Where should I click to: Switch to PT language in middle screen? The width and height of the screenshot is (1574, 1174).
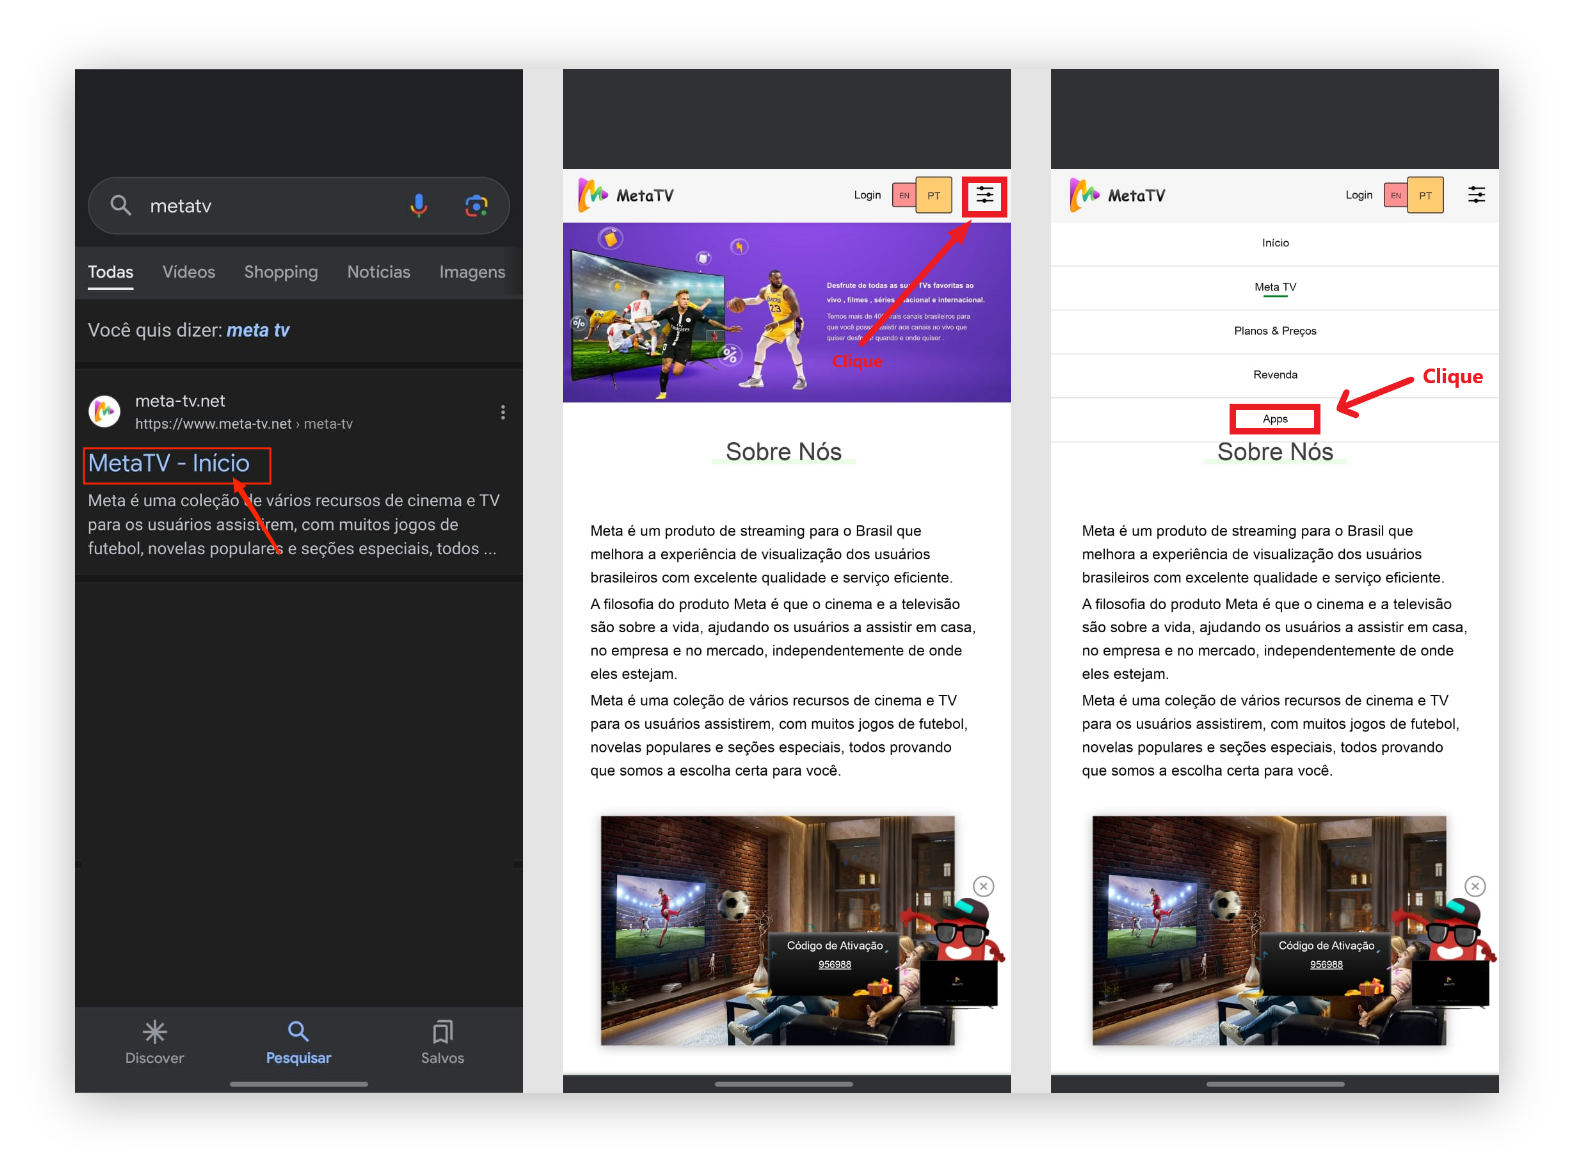[x=934, y=196]
